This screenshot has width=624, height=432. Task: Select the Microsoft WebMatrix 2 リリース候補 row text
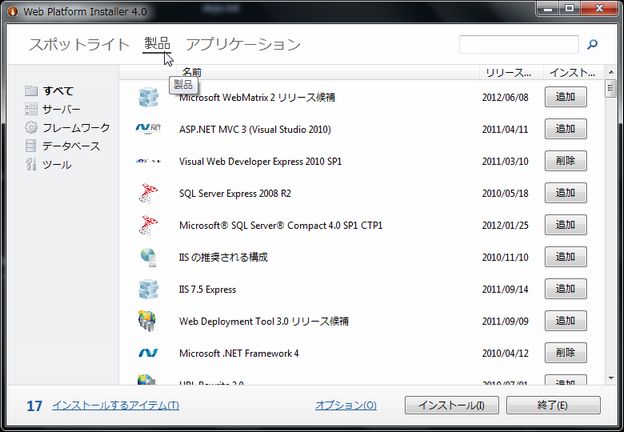pyautogui.click(x=257, y=97)
